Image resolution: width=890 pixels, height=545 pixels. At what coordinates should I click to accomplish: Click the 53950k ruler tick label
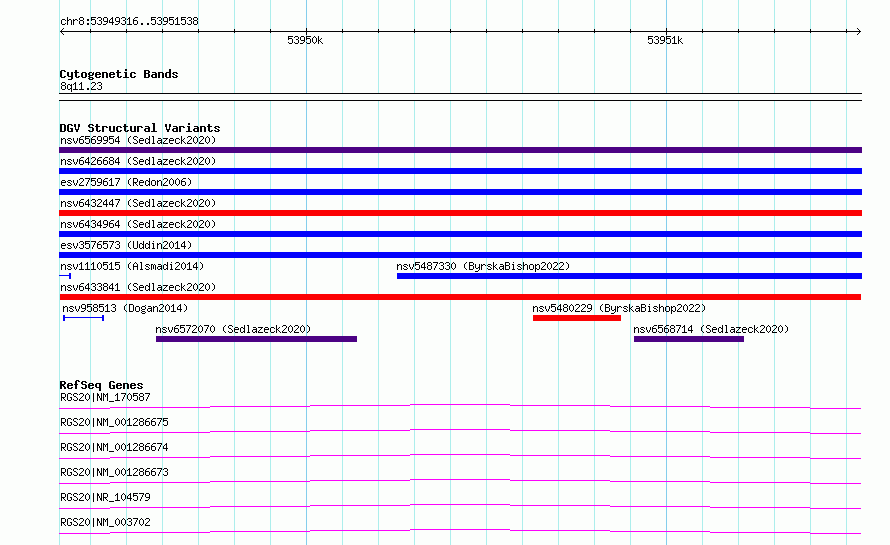305,40
